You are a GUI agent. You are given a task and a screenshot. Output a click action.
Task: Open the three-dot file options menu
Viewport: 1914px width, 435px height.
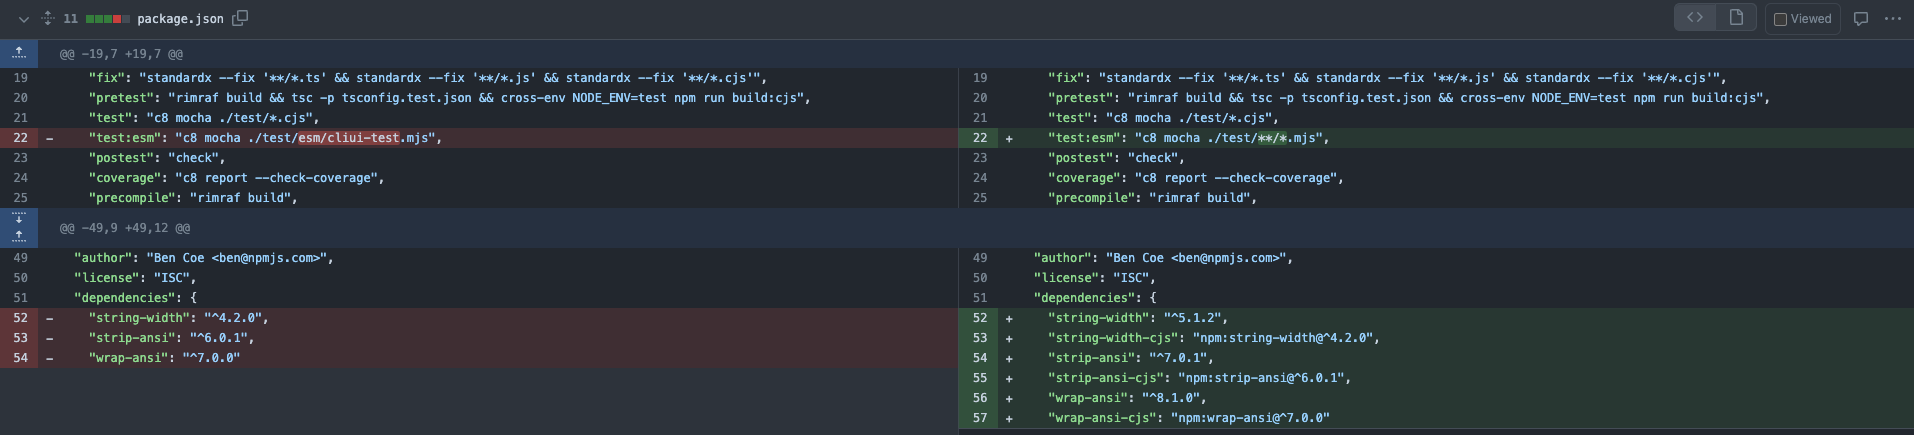(1893, 19)
